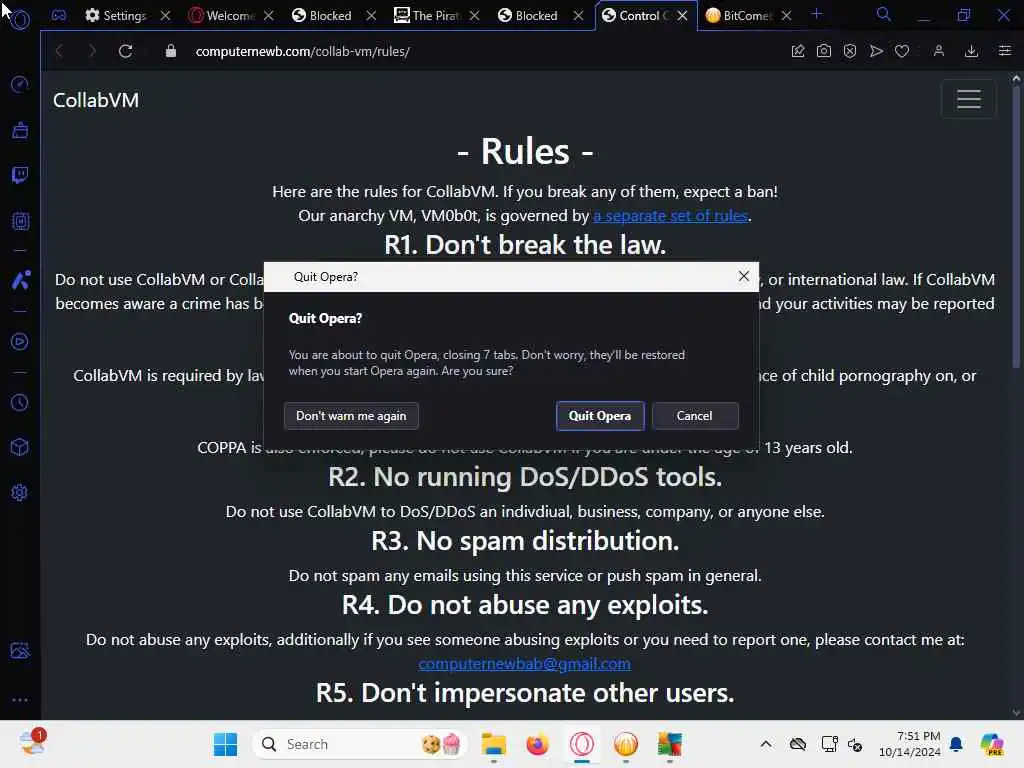Open the Copilot icon on taskbar

coord(992,744)
